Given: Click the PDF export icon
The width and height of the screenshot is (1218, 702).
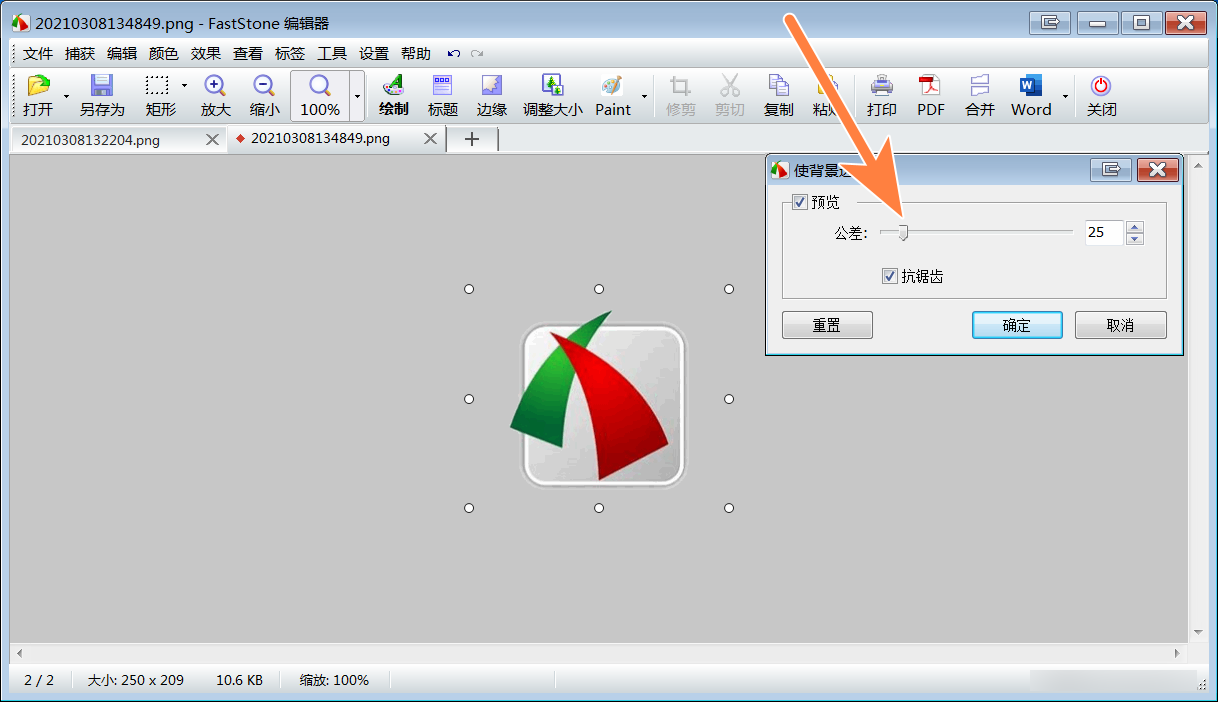Looking at the screenshot, I should [x=930, y=96].
